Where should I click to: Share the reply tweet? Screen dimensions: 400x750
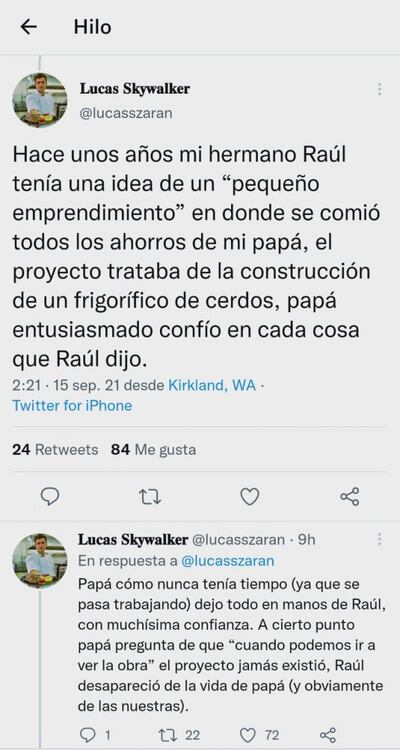[328, 735]
